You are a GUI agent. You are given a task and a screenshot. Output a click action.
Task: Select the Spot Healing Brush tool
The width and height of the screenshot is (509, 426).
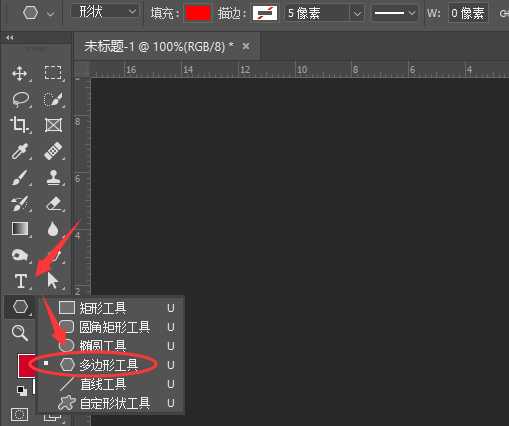[53, 151]
